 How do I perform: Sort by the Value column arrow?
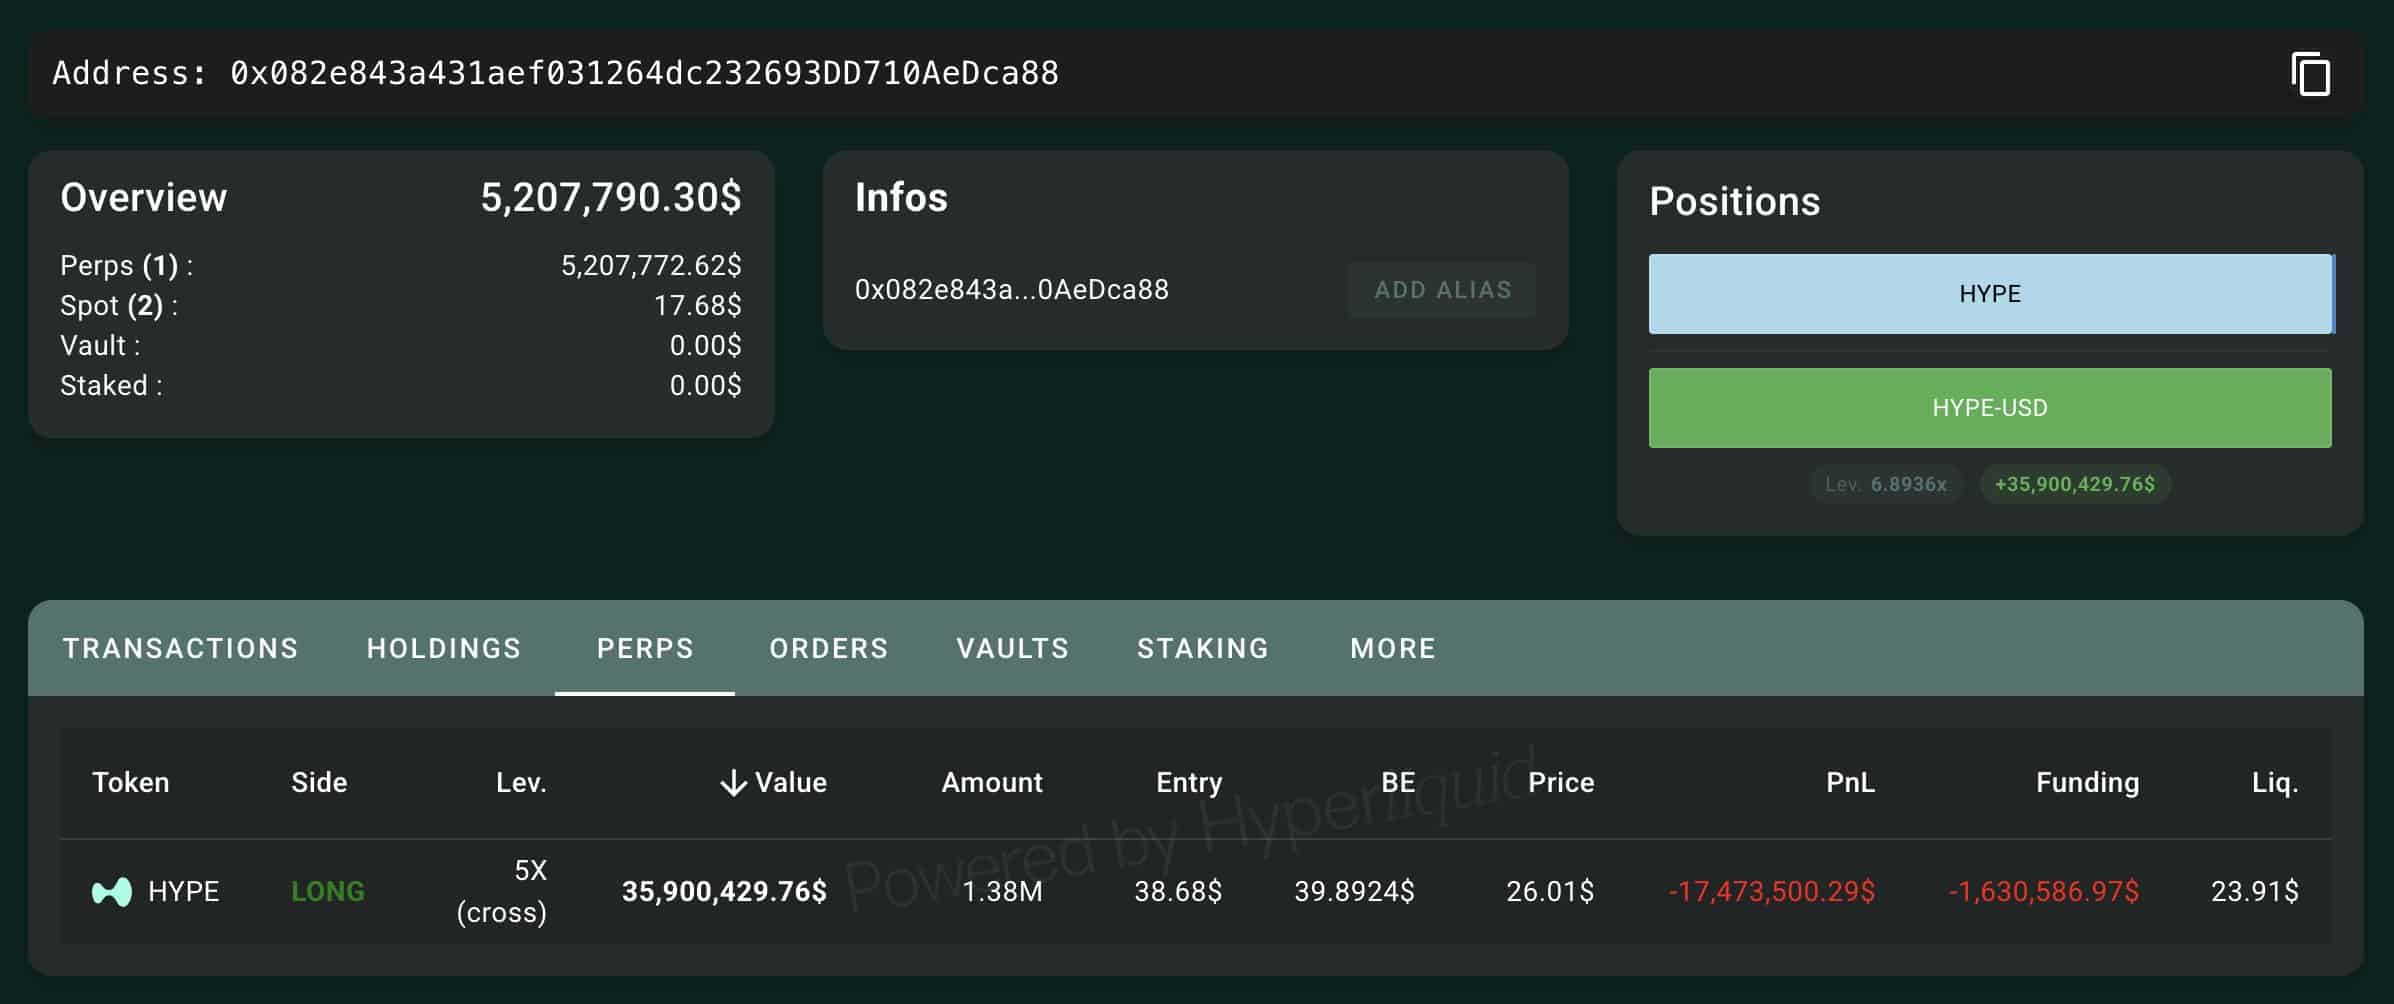click(734, 782)
